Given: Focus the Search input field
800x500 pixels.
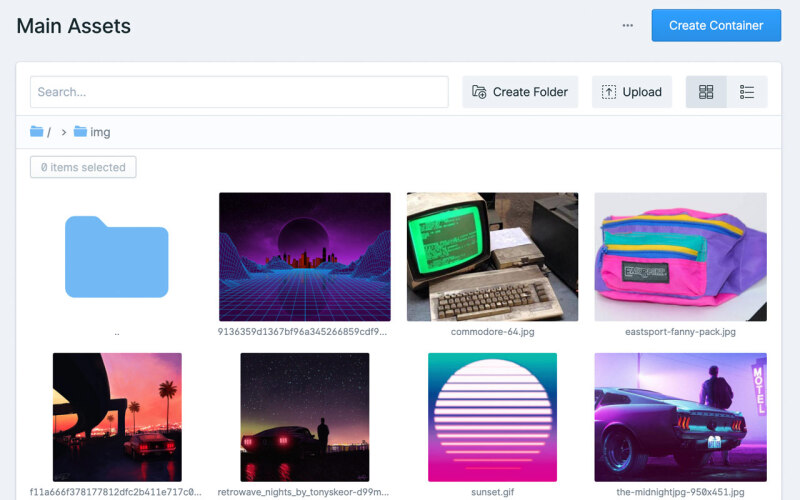Looking at the screenshot, I should click(x=239, y=92).
